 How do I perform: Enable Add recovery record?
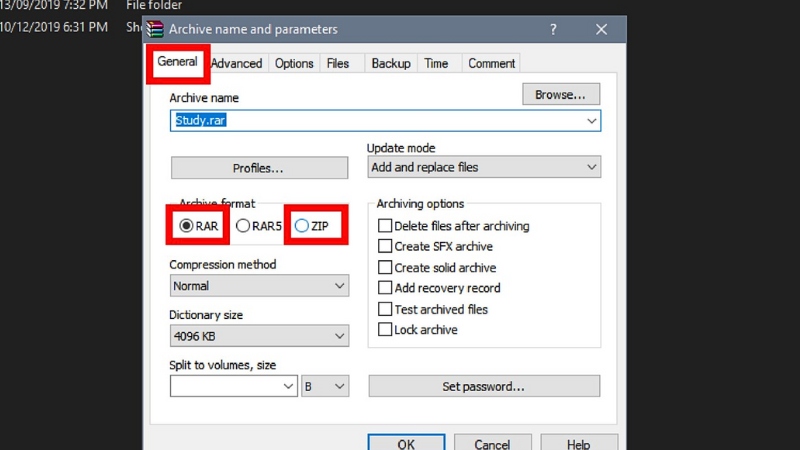pos(439,288)
